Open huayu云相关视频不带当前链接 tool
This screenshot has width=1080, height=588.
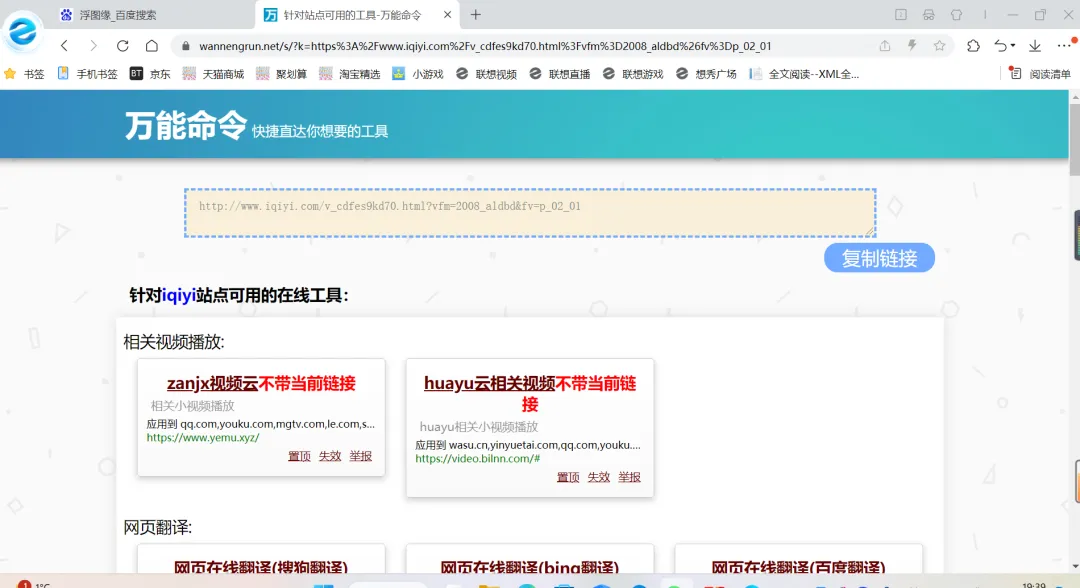tap(530, 394)
